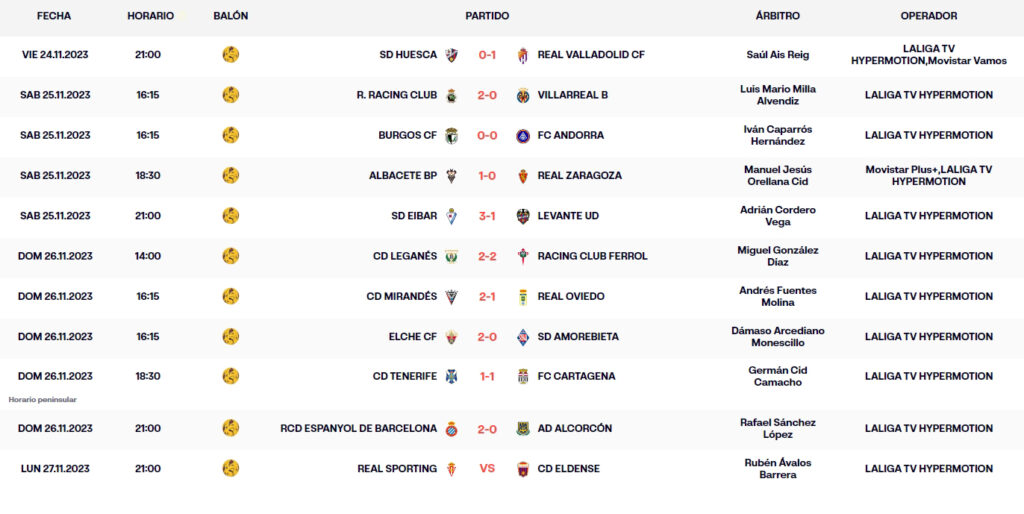1024x514 pixels.
Task: Click the CD Tenerife club crest
Action: (452, 376)
